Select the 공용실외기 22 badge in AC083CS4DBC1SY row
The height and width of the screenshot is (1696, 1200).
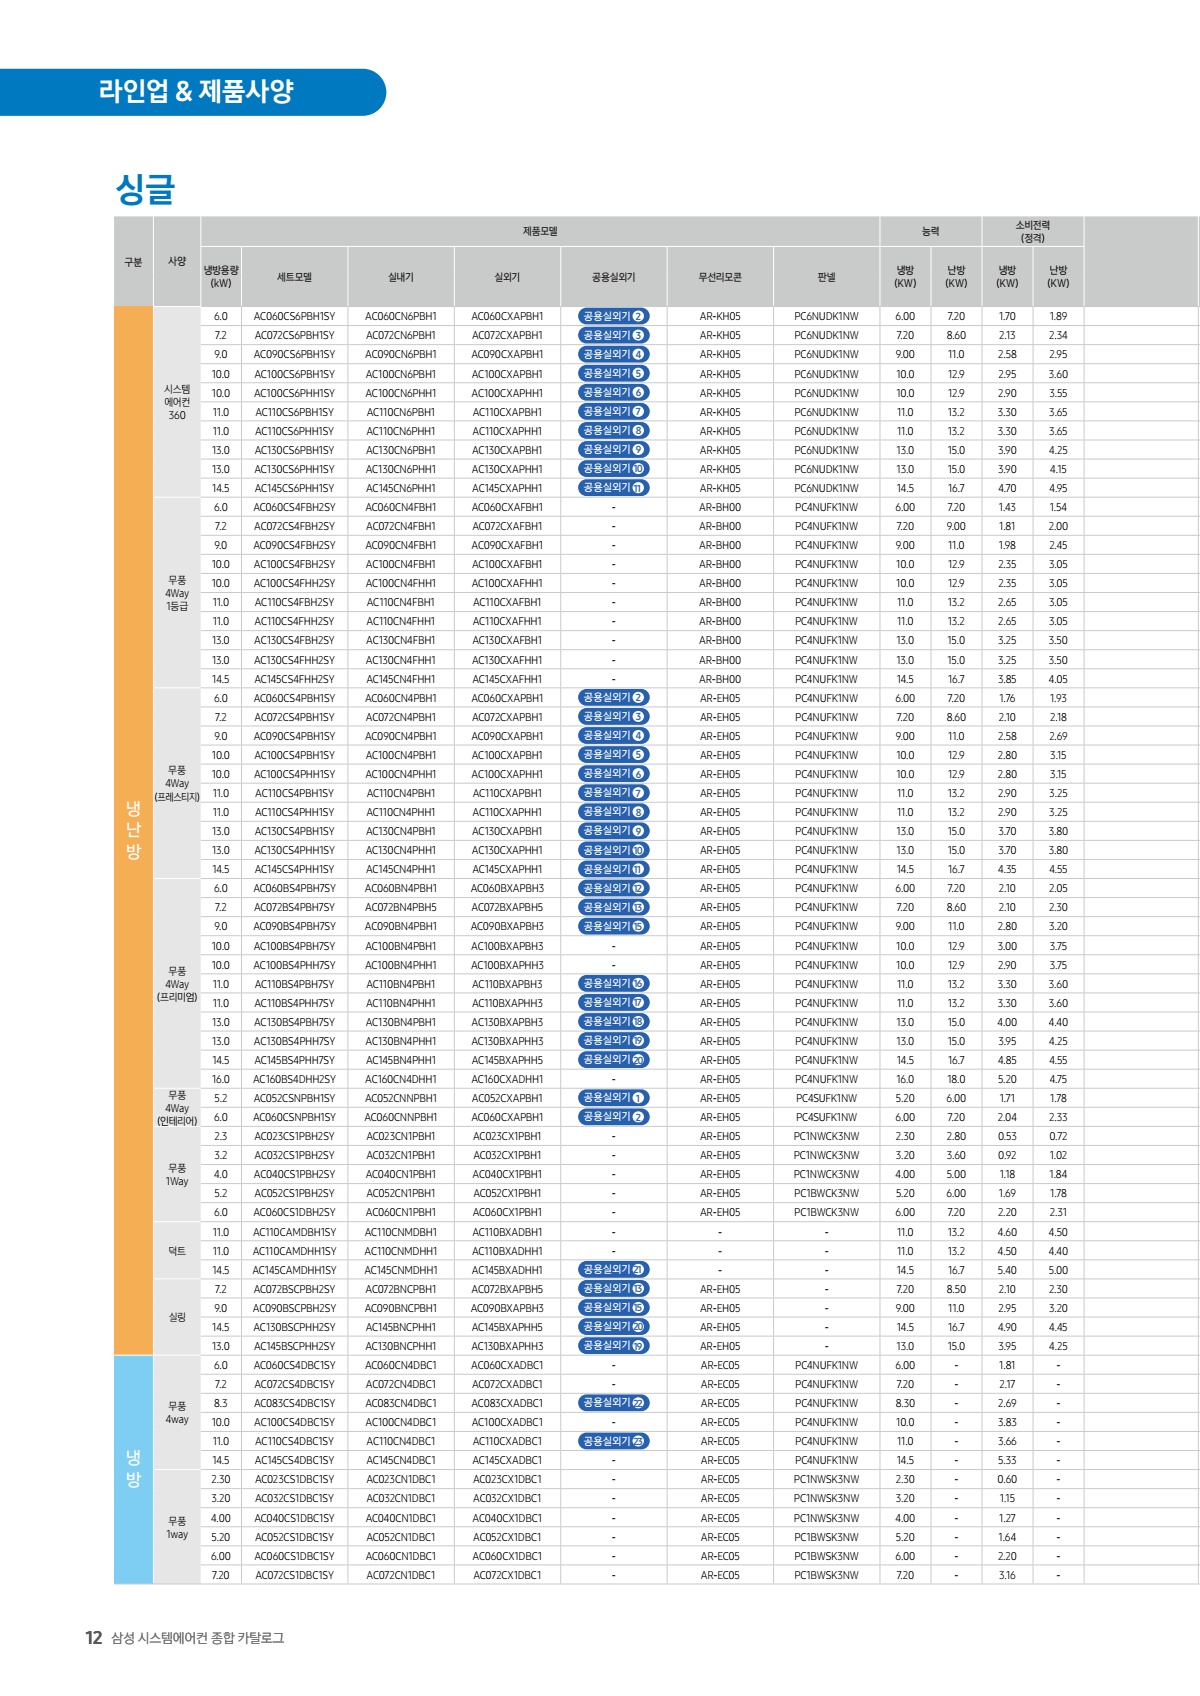click(613, 1403)
